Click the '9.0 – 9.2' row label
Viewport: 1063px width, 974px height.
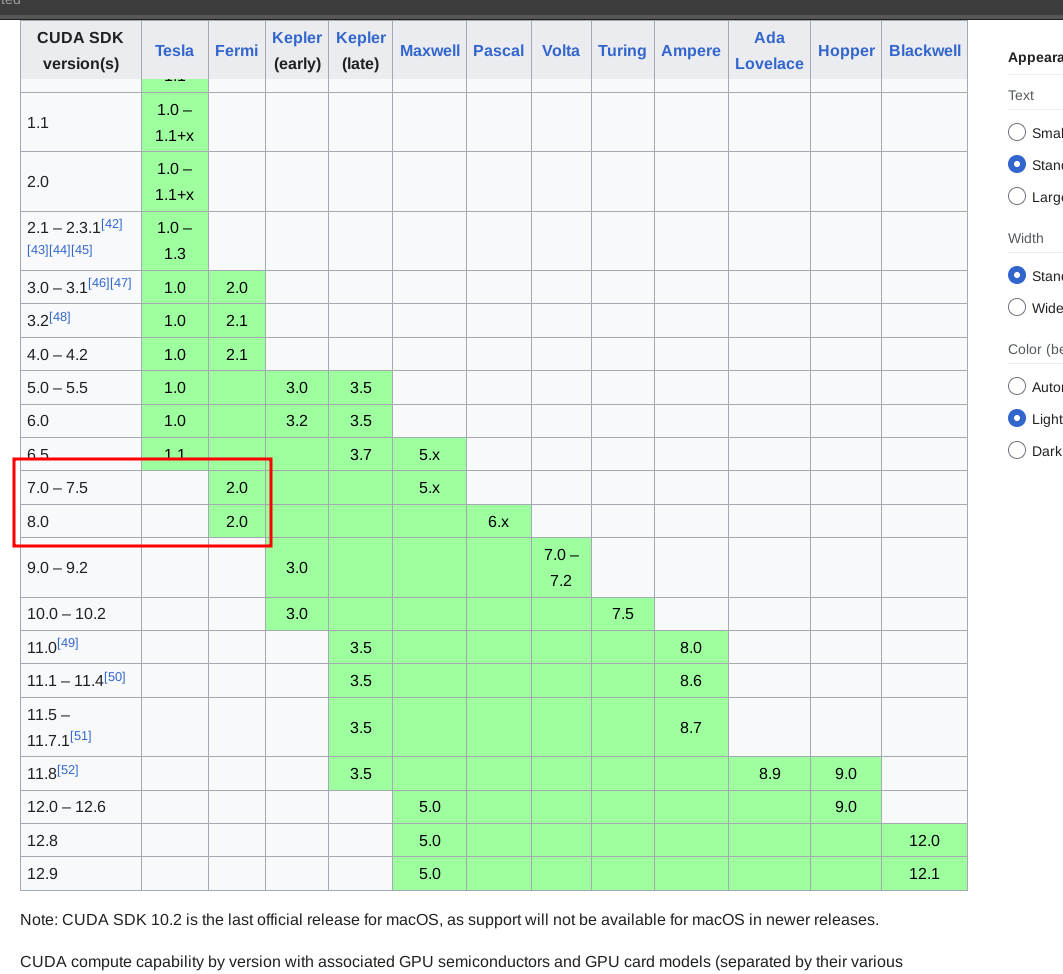click(58, 567)
